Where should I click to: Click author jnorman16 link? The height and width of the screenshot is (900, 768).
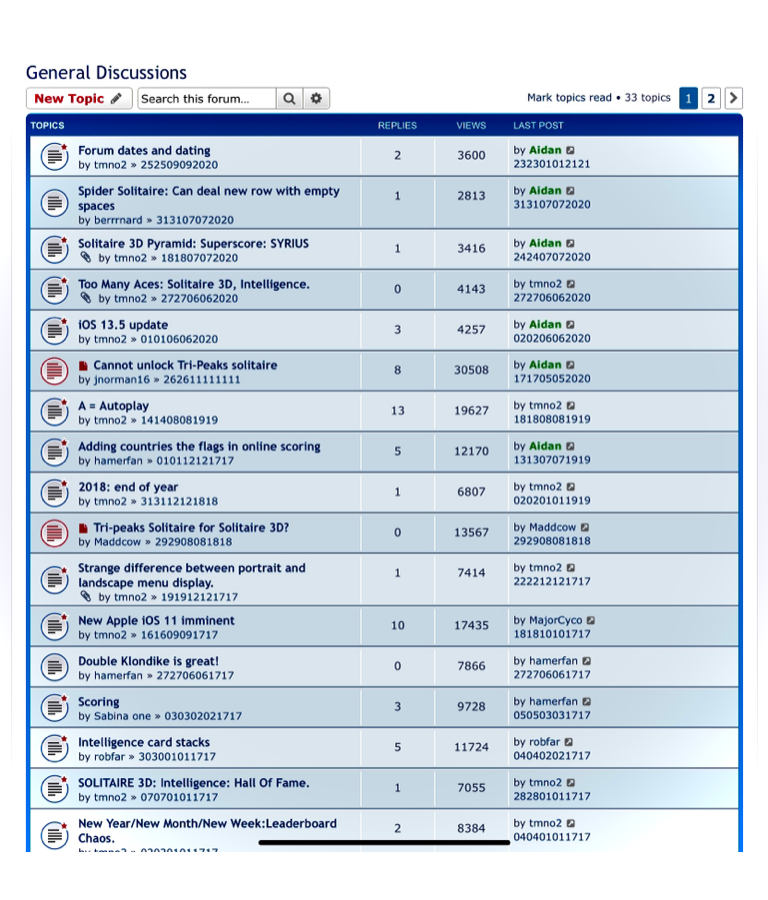pyautogui.click(x=122, y=379)
